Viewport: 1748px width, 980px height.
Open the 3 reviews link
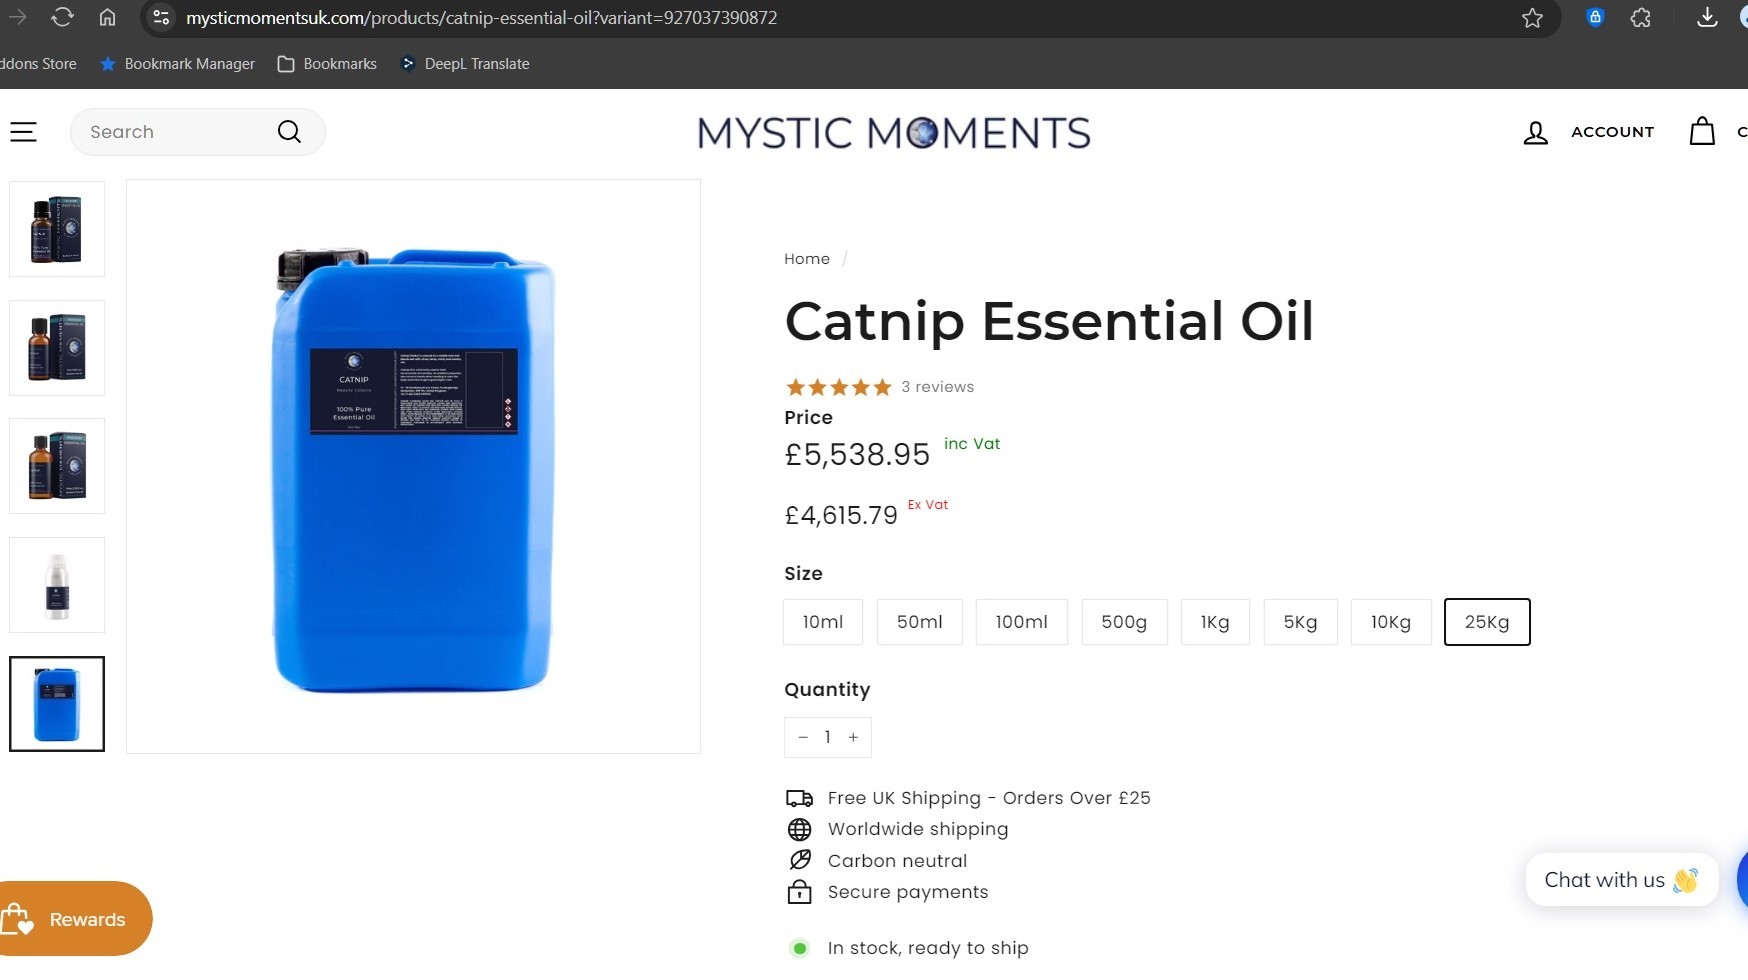click(x=937, y=387)
